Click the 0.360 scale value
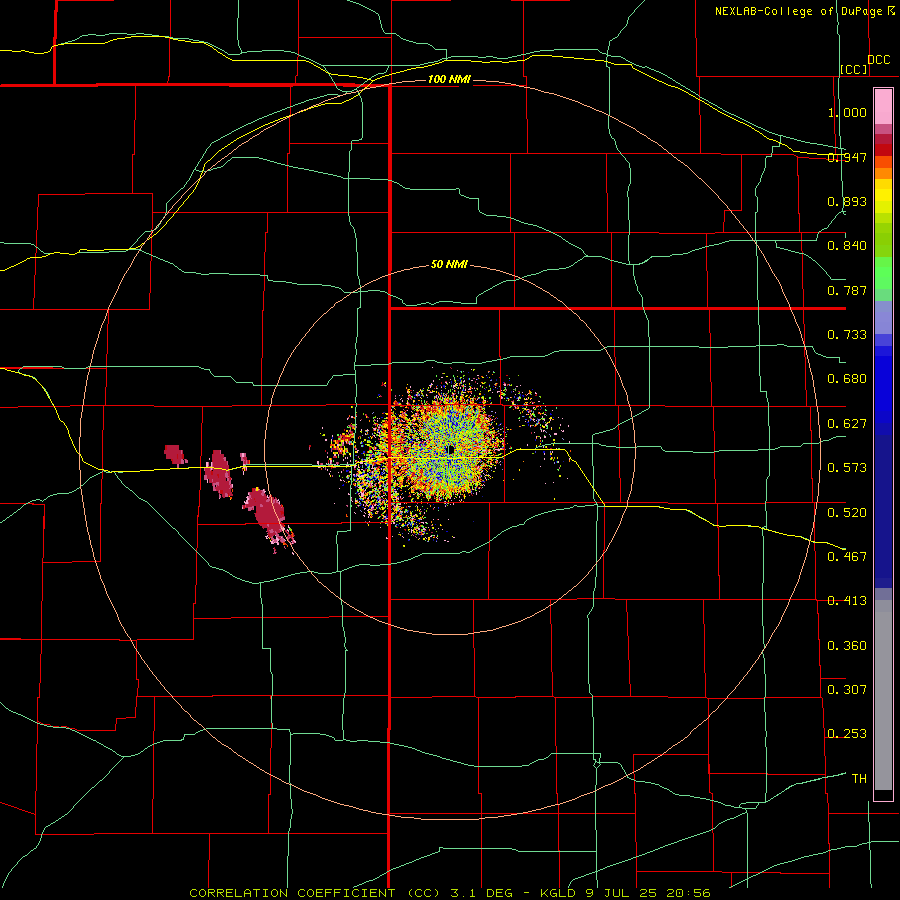Image resolution: width=900 pixels, height=900 pixels. (x=847, y=646)
